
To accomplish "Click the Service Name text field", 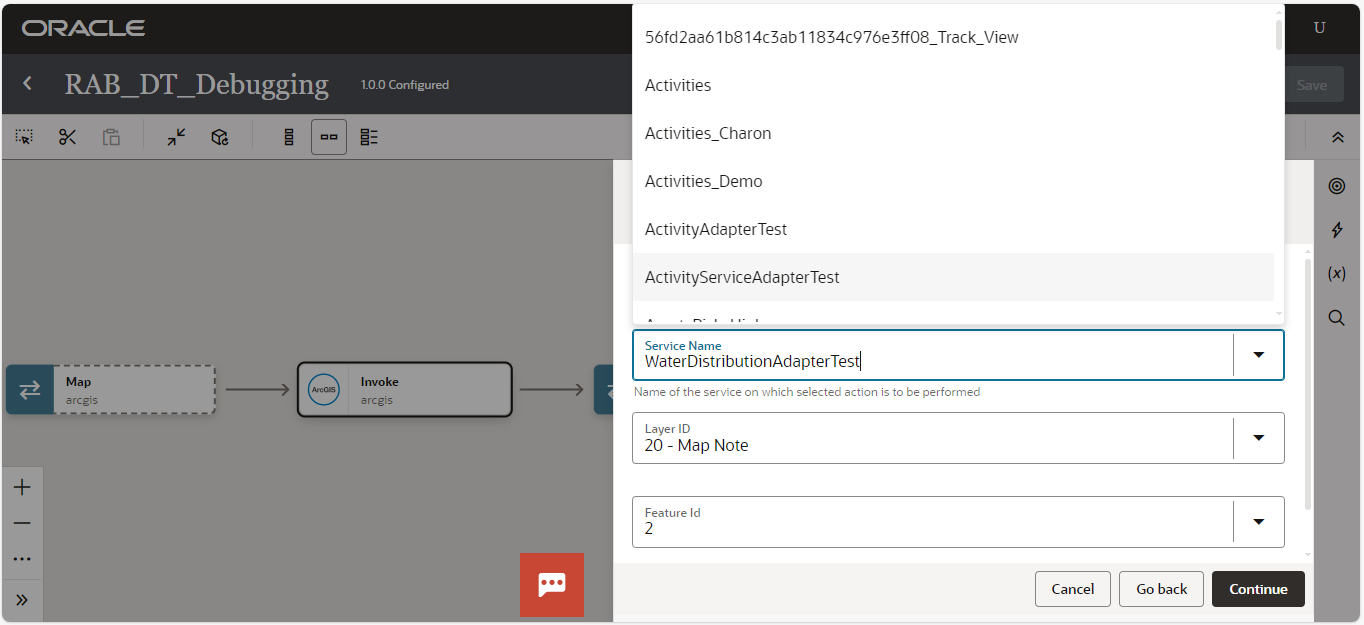I will click(x=930, y=361).
